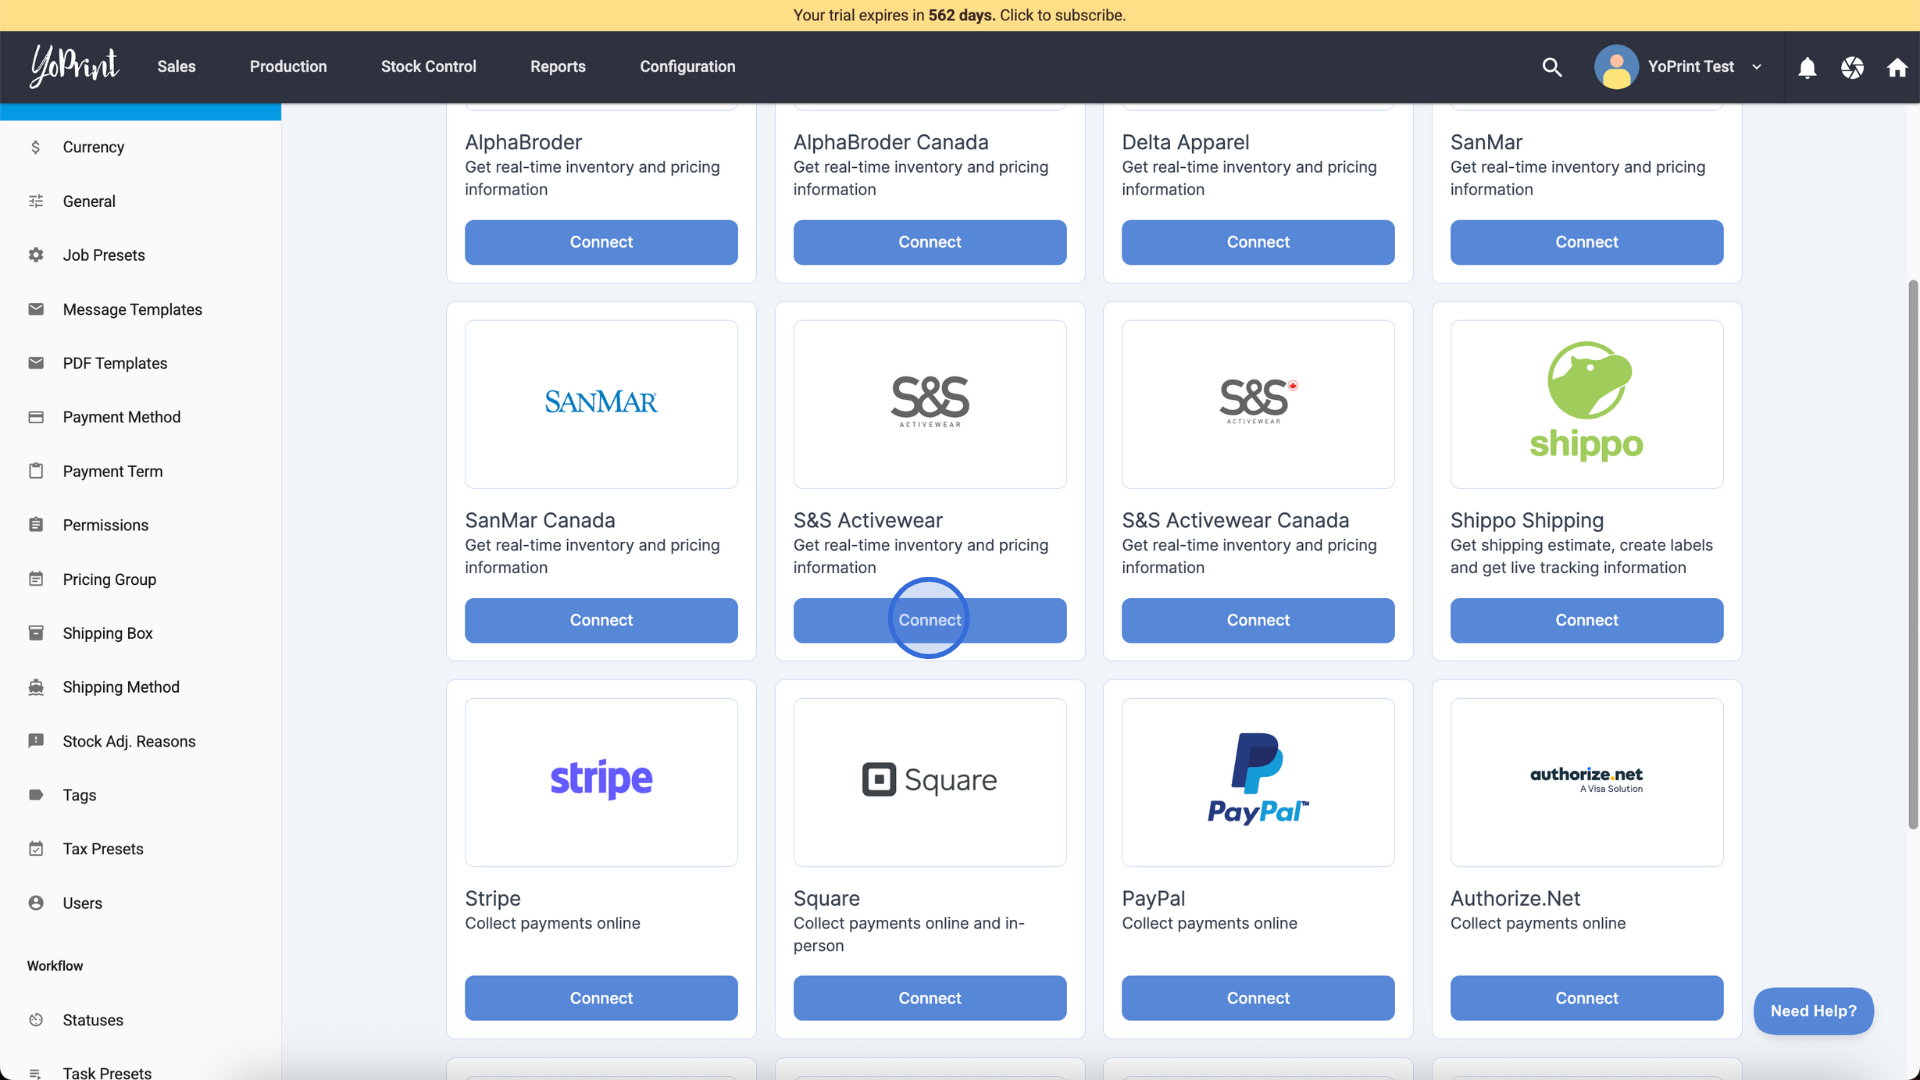The width and height of the screenshot is (1920, 1080).
Task: Open the Production menu
Action: pos(288,67)
